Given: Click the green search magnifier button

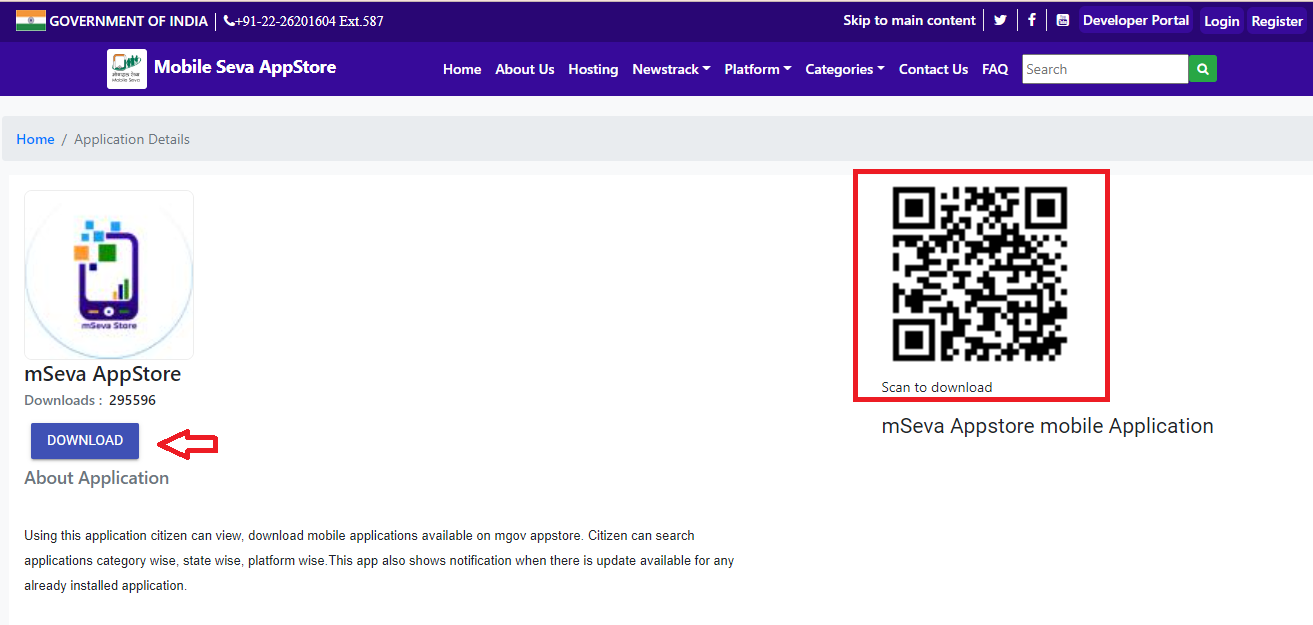Looking at the screenshot, I should pos(1203,69).
